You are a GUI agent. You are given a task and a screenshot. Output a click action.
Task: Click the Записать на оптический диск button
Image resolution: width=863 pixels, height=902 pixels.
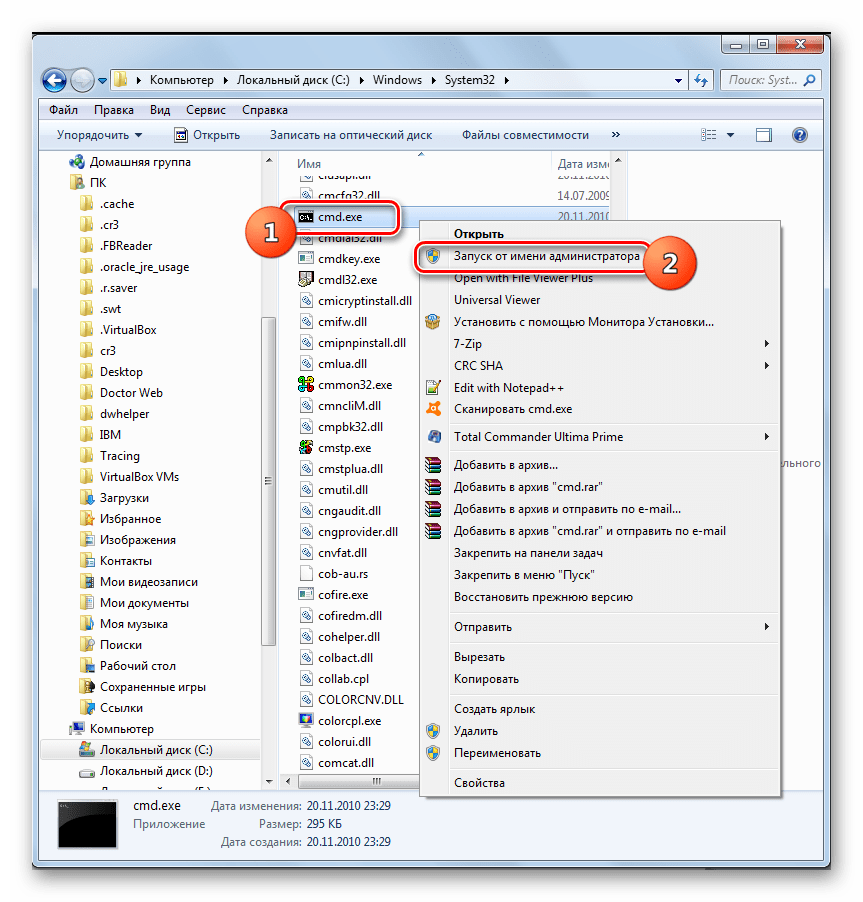coord(350,135)
